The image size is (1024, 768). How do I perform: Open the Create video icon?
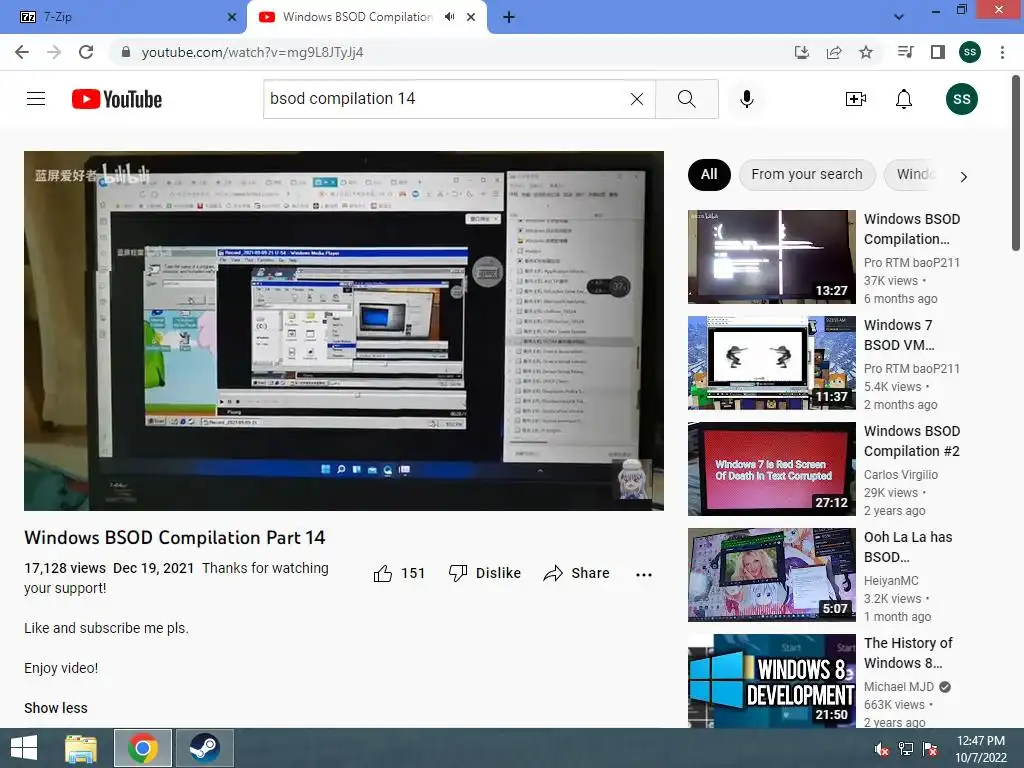856,99
